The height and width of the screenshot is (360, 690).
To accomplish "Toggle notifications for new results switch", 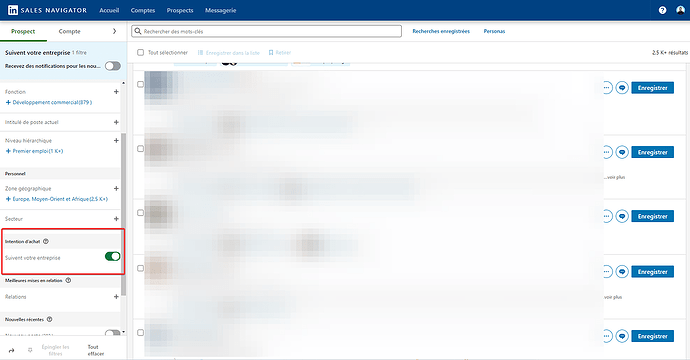I will click(113, 66).
